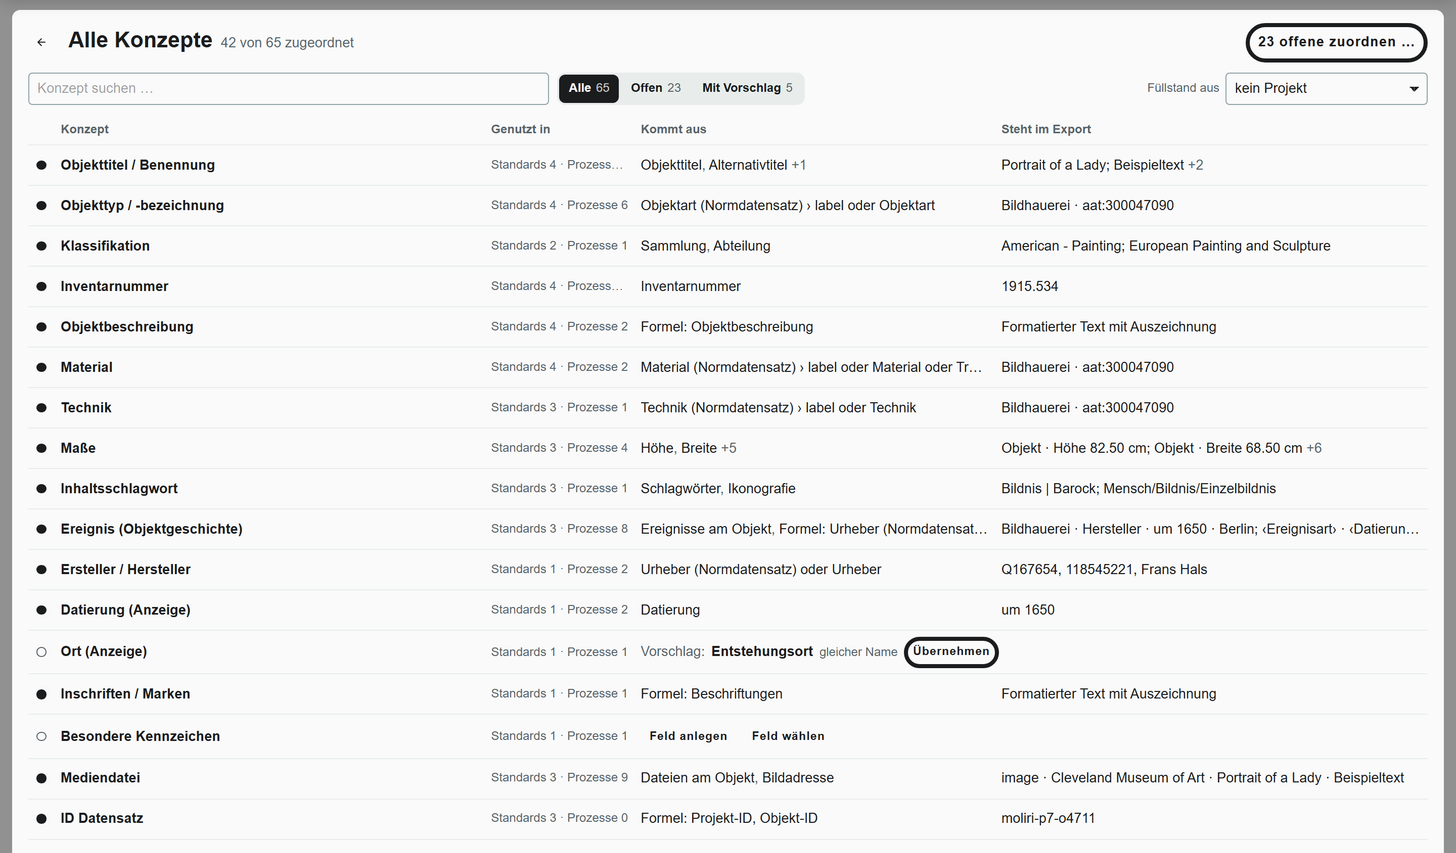Click export value 1915.534

click(x=1029, y=286)
